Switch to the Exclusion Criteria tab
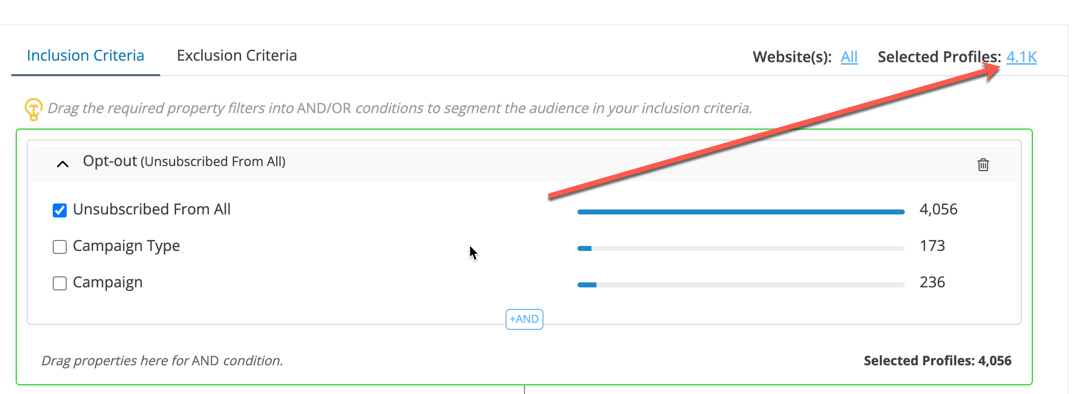The height and width of the screenshot is (394, 1076). [x=237, y=56]
